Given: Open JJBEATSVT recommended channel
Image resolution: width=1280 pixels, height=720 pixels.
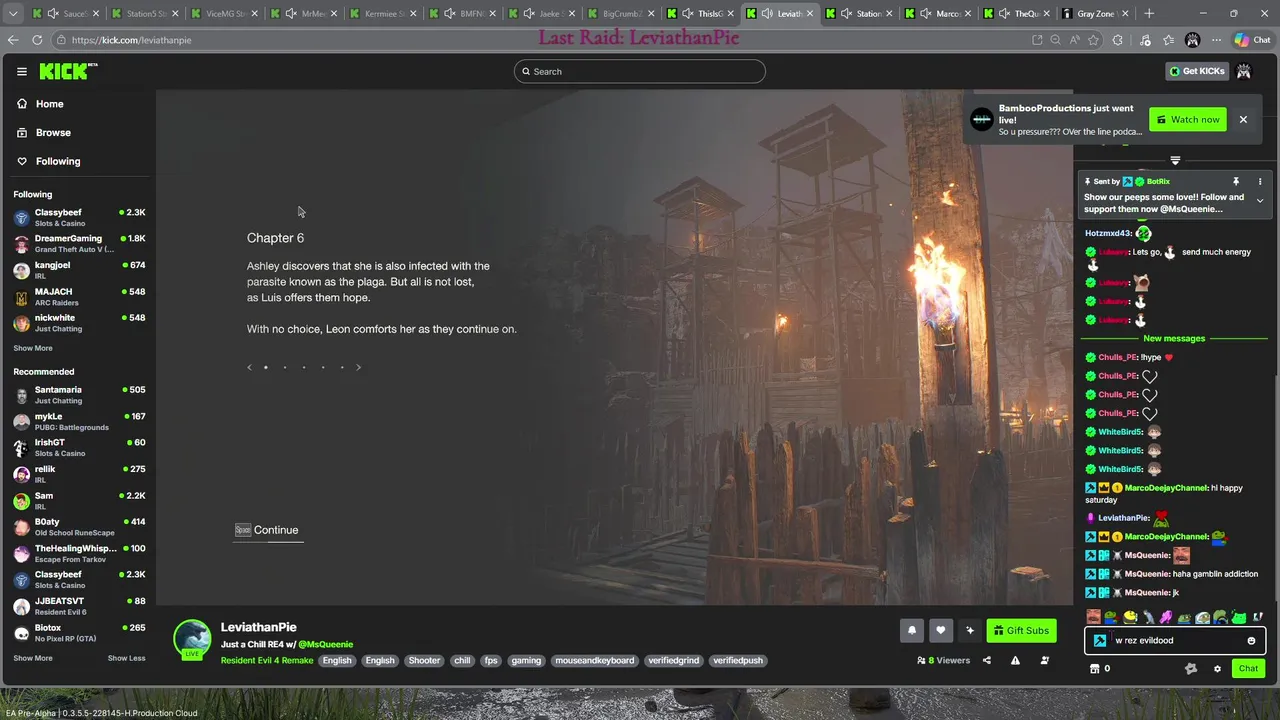Looking at the screenshot, I should click(x=78, y=606).
